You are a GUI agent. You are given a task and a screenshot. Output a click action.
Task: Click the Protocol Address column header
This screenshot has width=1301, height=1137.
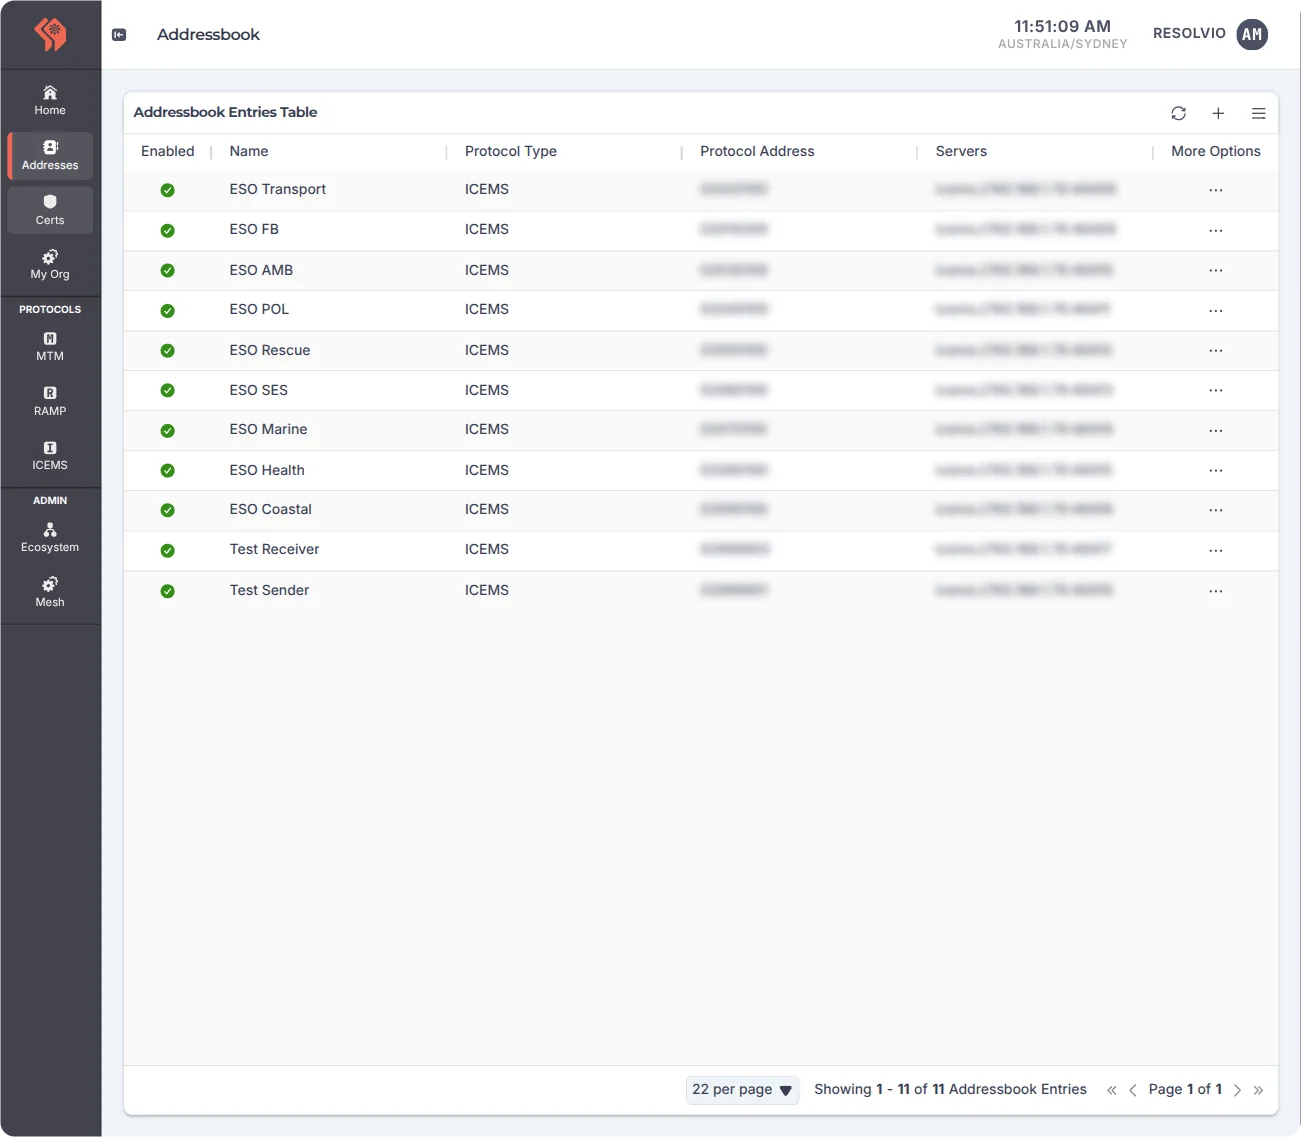(x=757, y=151)
